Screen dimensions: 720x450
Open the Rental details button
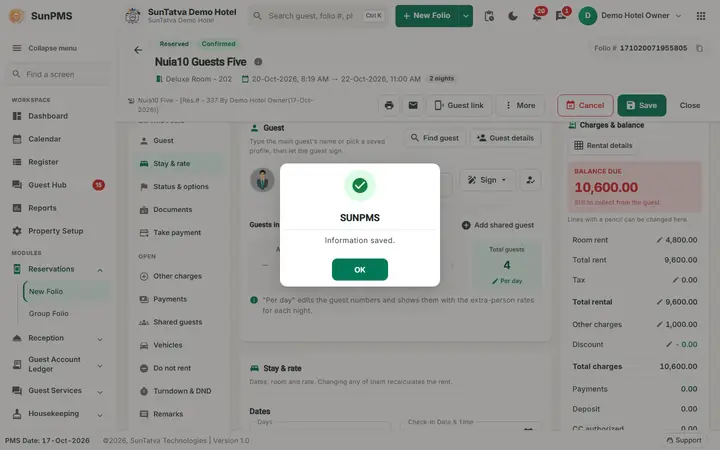(x=603, y=146)
